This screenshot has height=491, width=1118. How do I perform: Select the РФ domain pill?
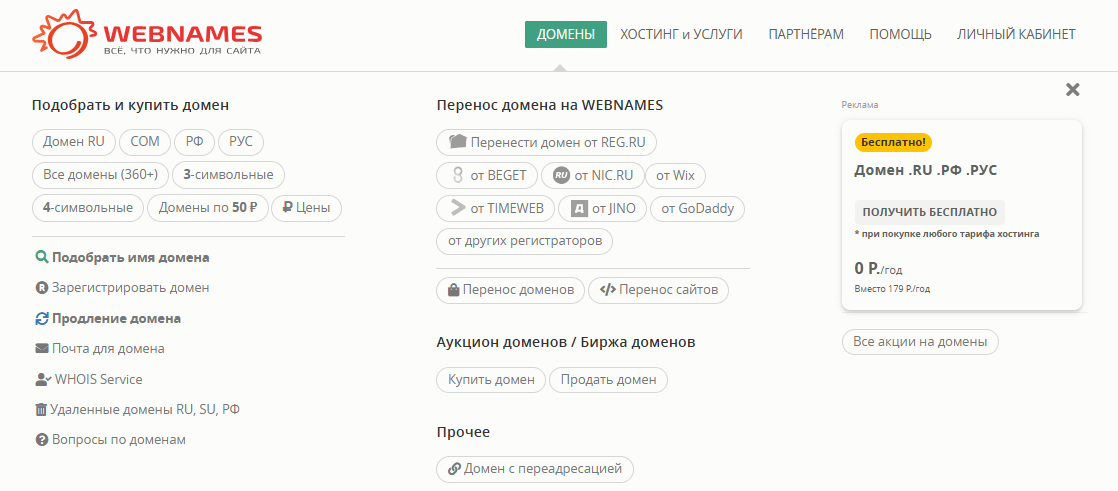(195, 141)
